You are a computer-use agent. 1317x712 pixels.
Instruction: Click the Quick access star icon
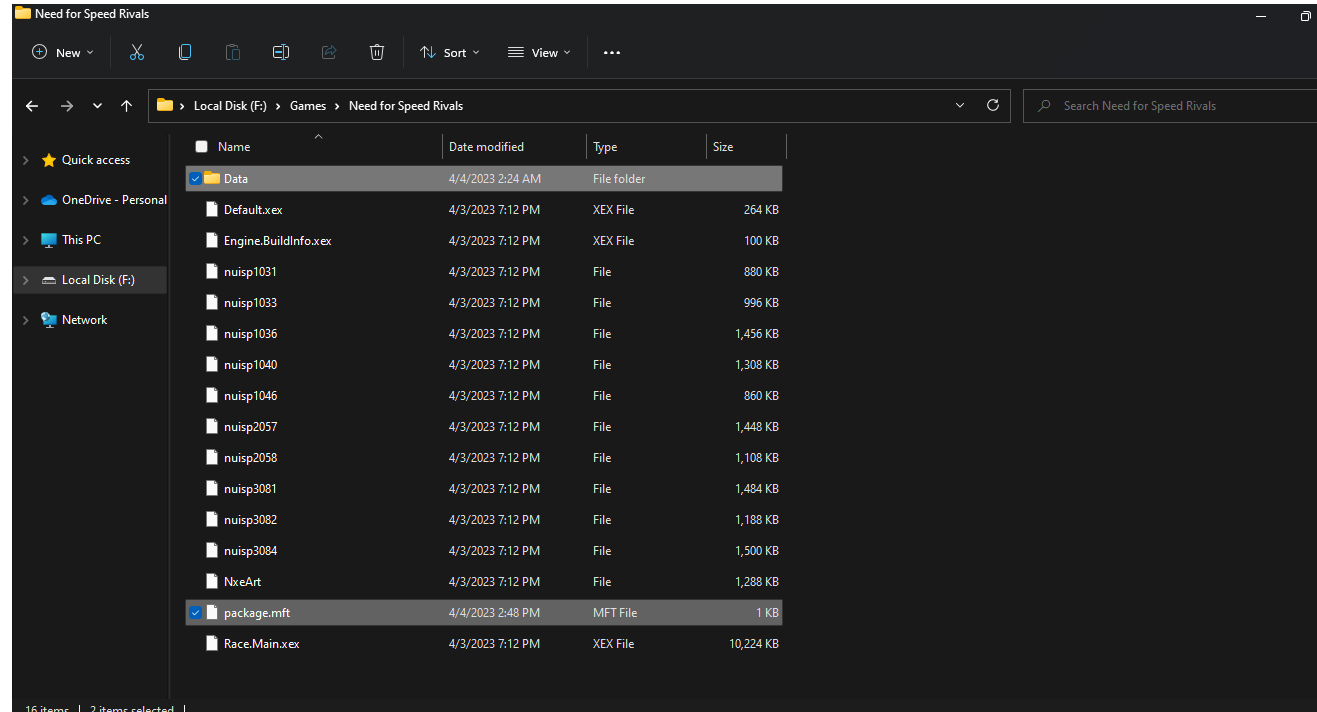coord(49,160)
